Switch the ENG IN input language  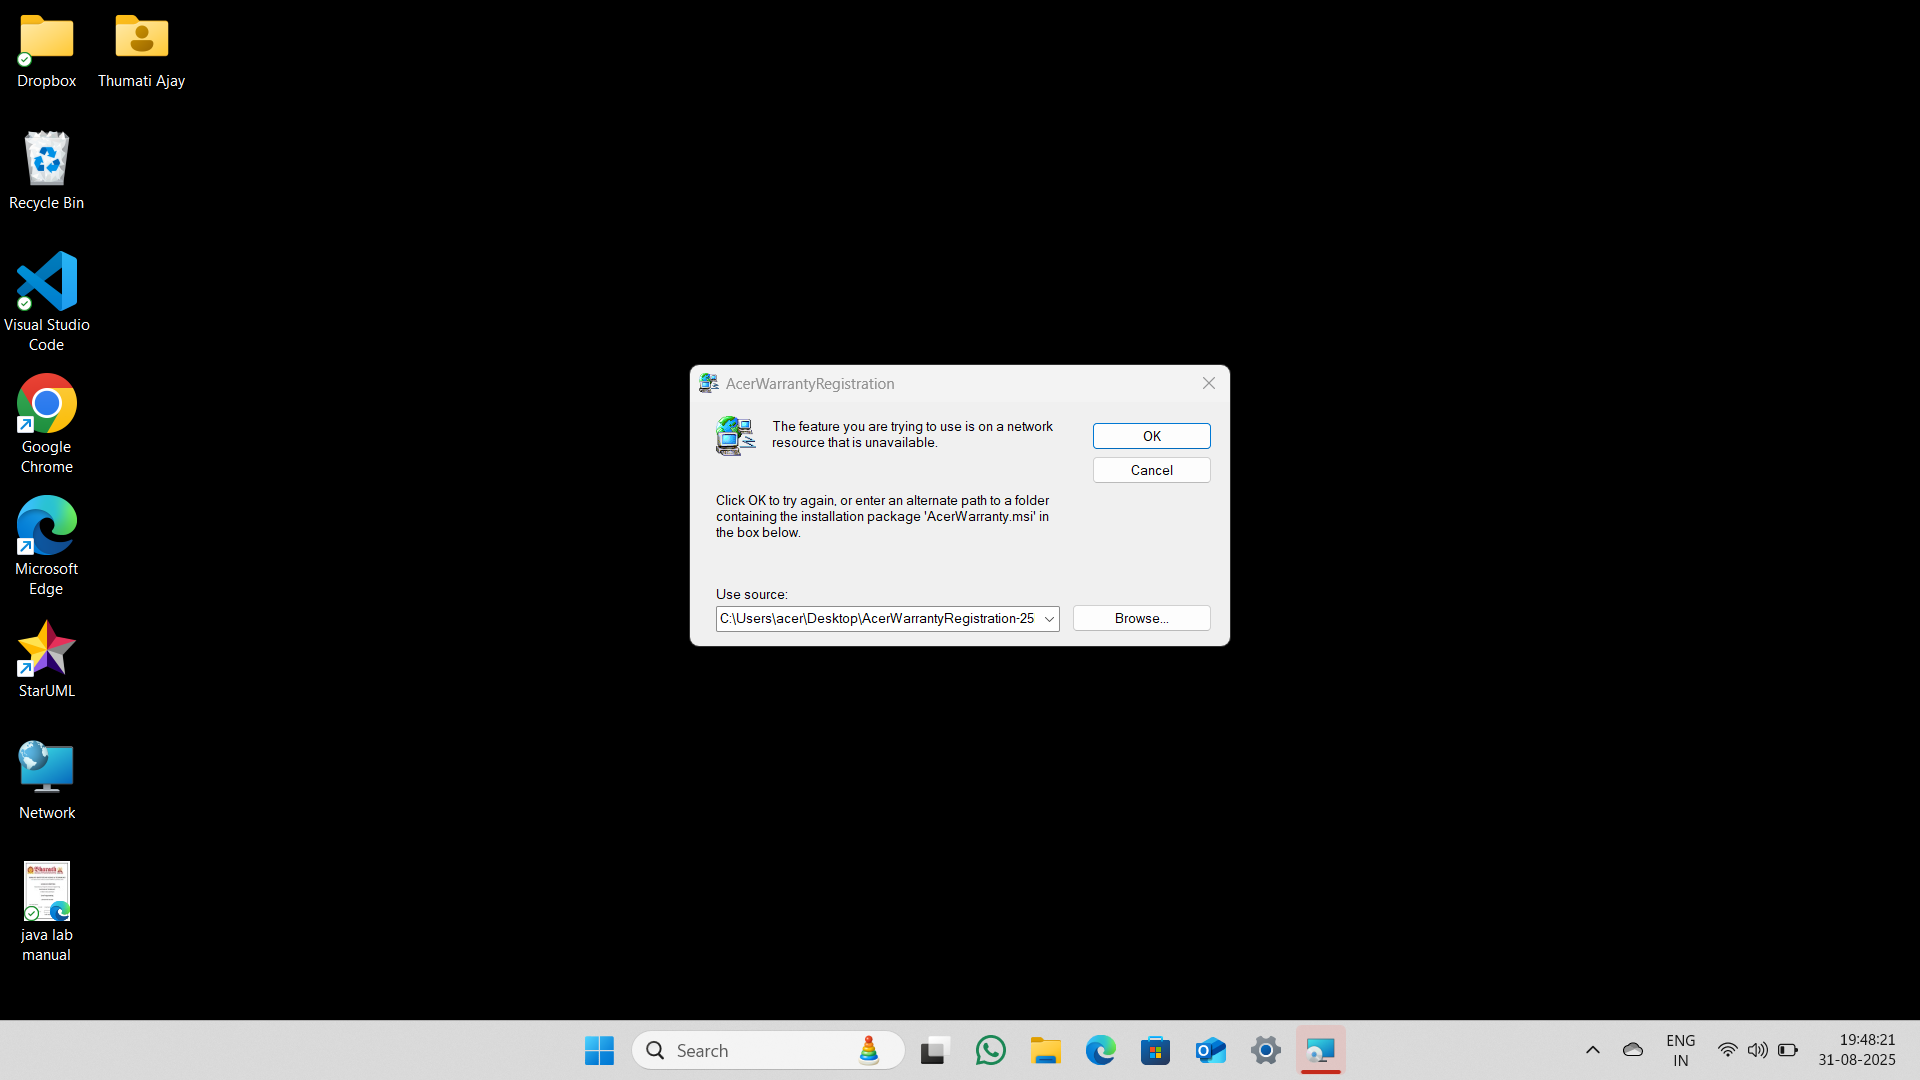tap(1681, 1050)
